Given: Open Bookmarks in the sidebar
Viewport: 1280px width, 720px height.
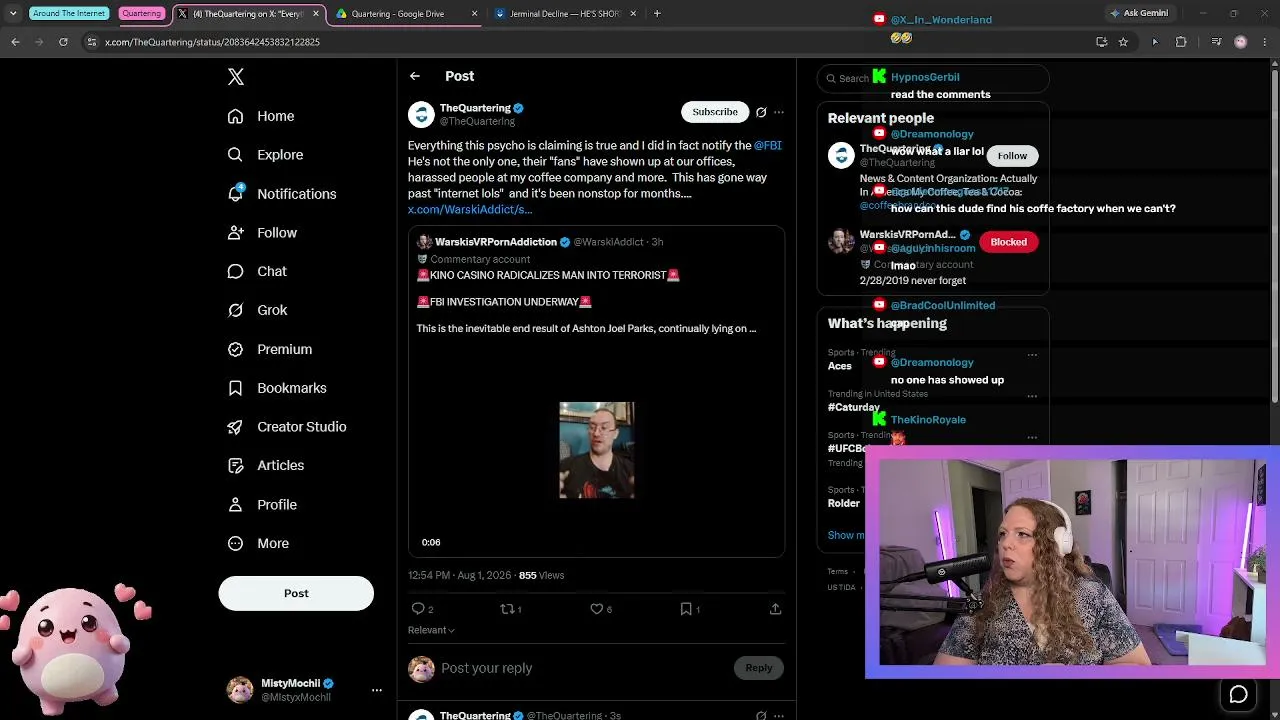Looking at the screenshot, I should click(x=277, y=388).
